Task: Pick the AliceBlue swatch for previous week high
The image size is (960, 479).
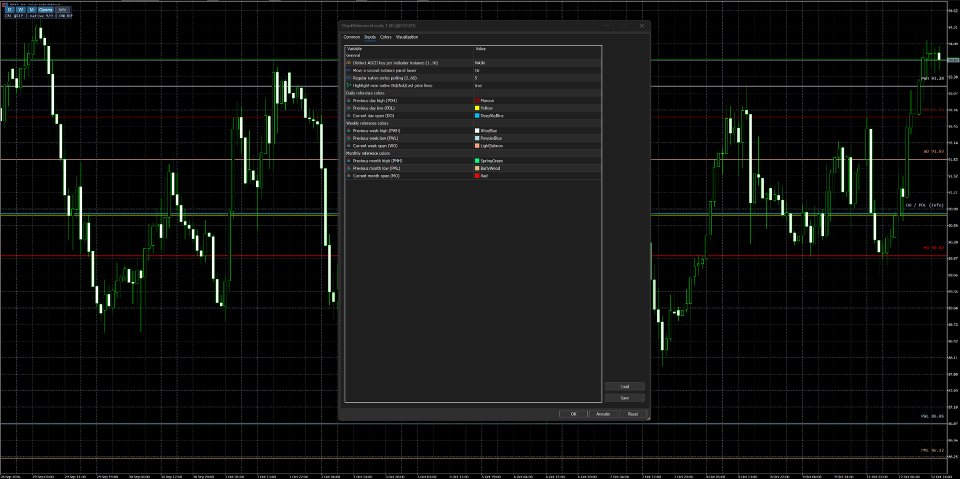Action: coord(477,130)
